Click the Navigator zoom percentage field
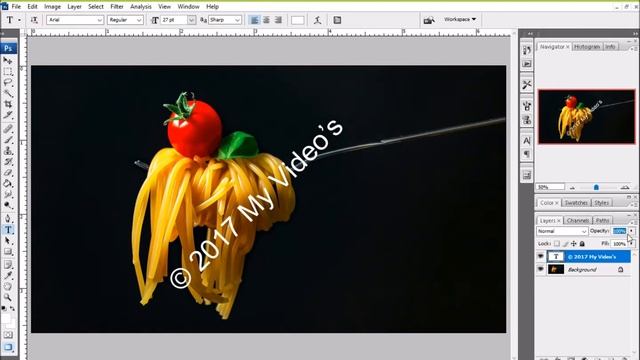The height and width of the screenshot is (360, 640). pos(550,187)
